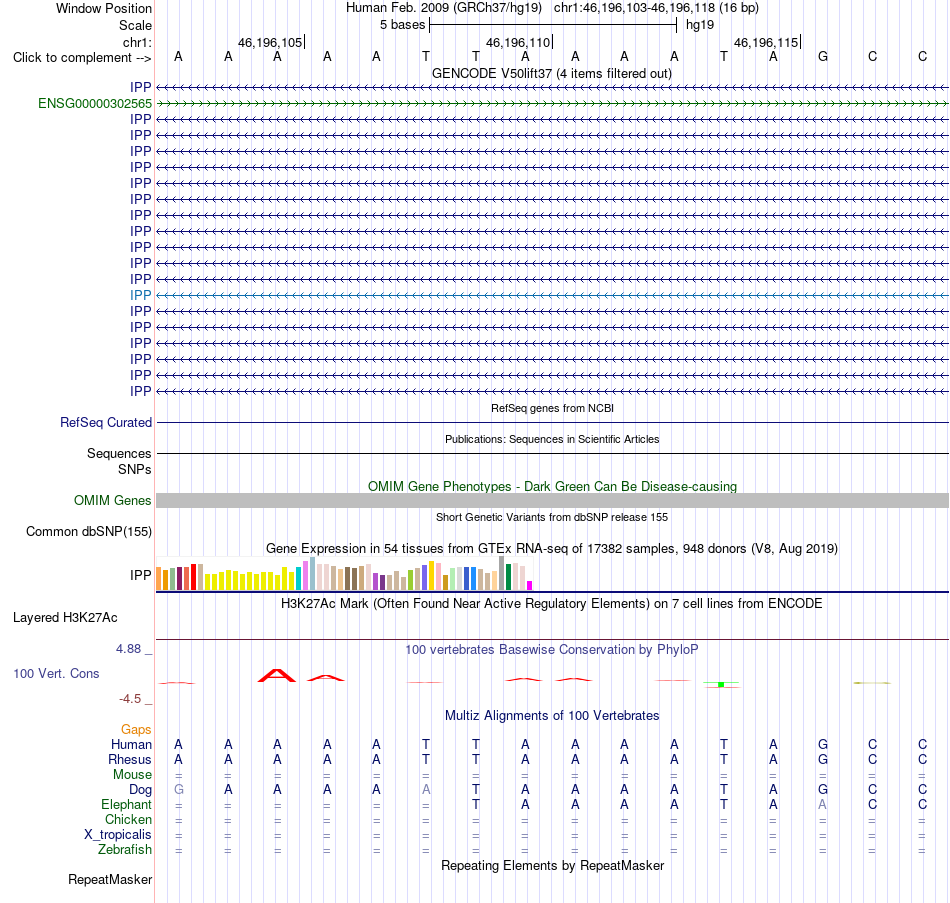The height and width of the screenshot is (903, 950).
Task: Click the RefSeq Curated item line
Action: (x=553, y=422)
